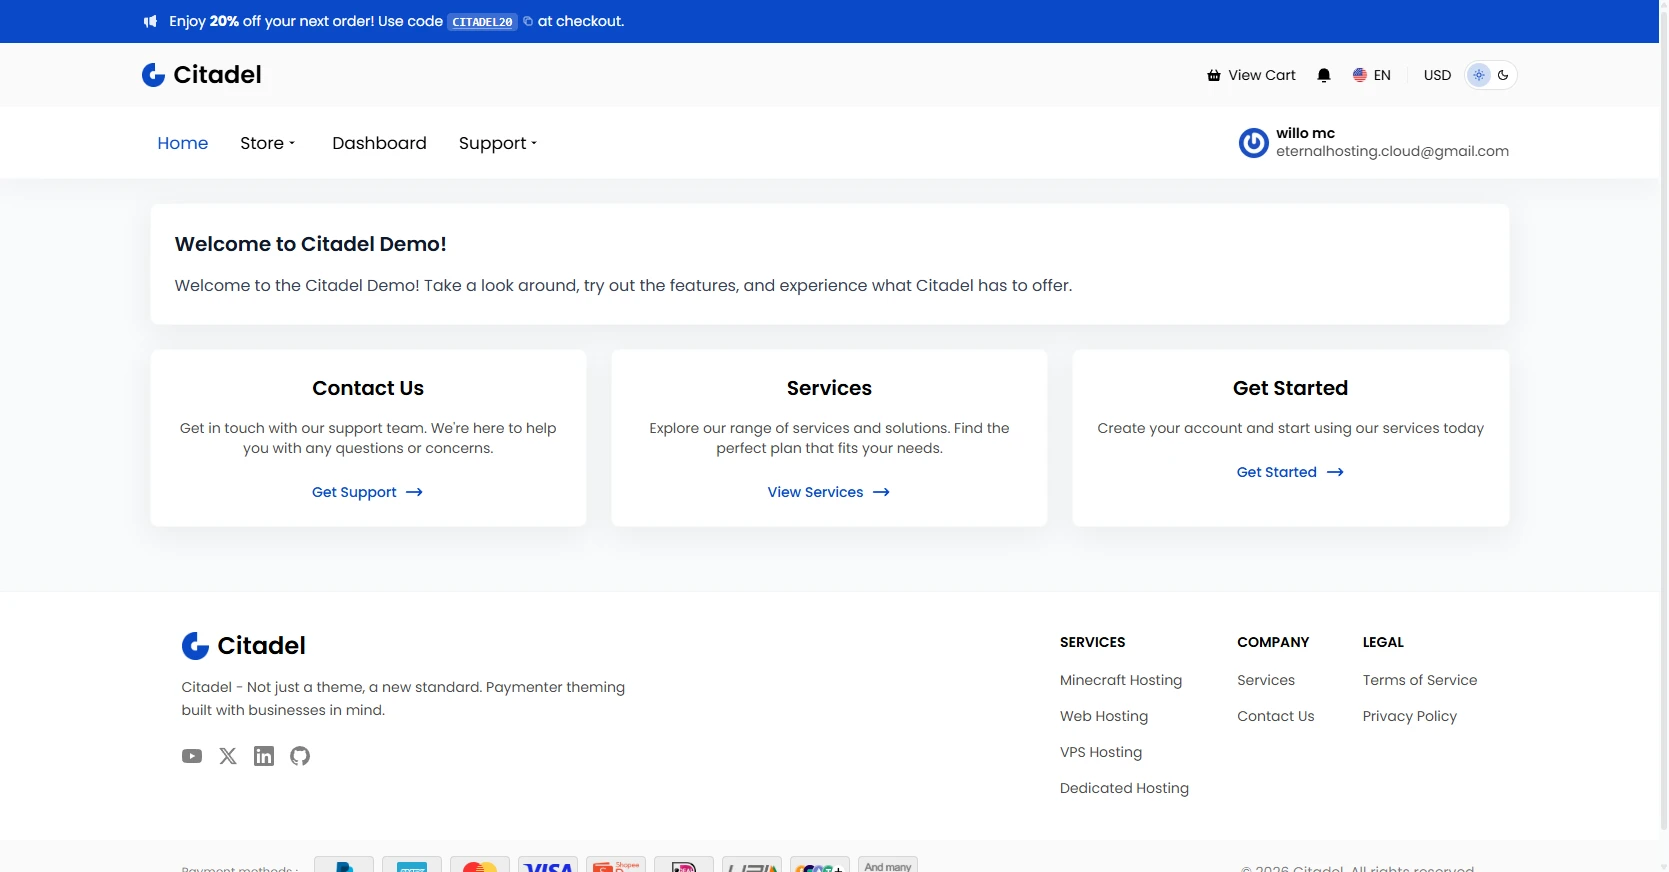The image size is (1669, 872).
Task: Switch to dark mode moon toggle
Action: (1503, 75)
